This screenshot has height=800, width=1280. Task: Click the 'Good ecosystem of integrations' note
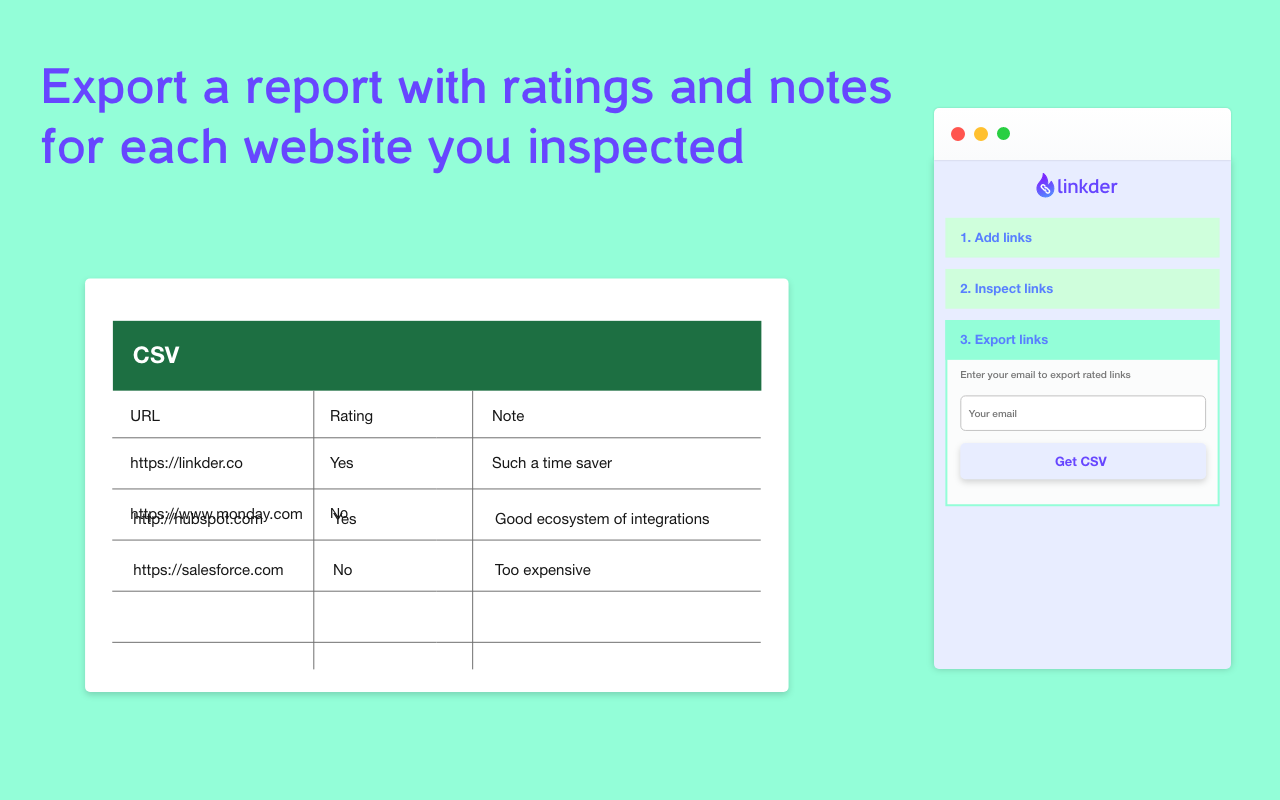pos(602,519)
